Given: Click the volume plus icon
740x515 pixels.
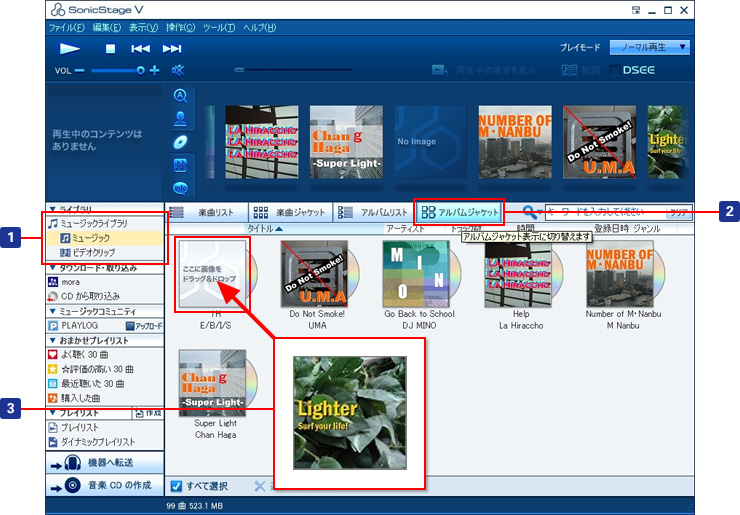Looking at the screenshot, I should click(155, 70).
